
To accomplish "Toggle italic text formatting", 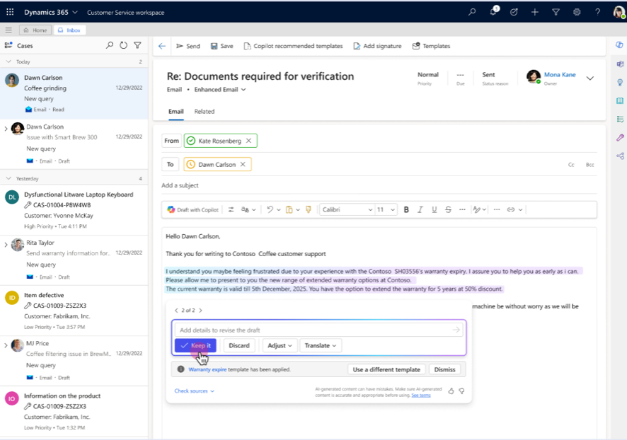I will click(x=420, y=209).
